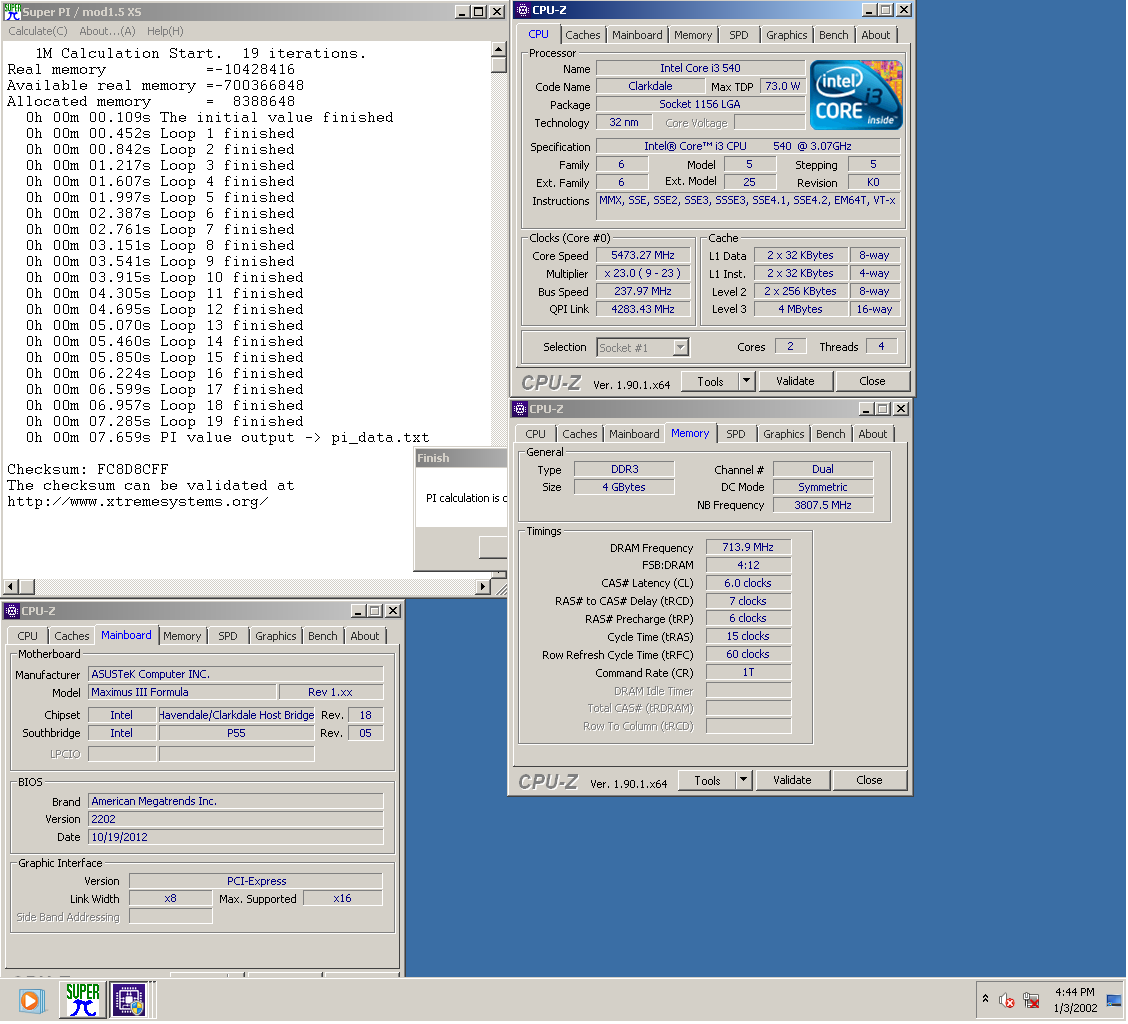Image resolution: width=1128 pixels, height=1024 pixels.
Task: Click the taskbar clock 4:44 PM
Action: click(1075, 992)
